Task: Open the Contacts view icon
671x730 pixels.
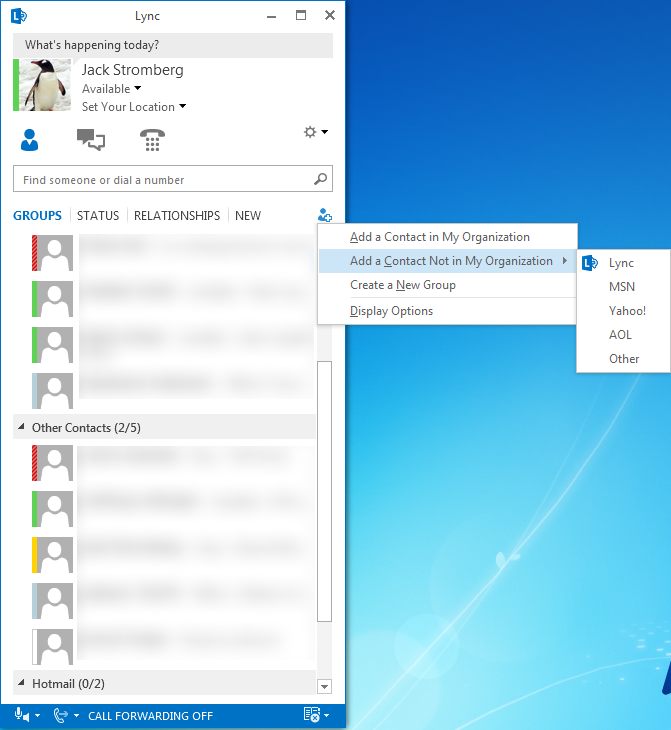Action: click(x=29, y=140)
